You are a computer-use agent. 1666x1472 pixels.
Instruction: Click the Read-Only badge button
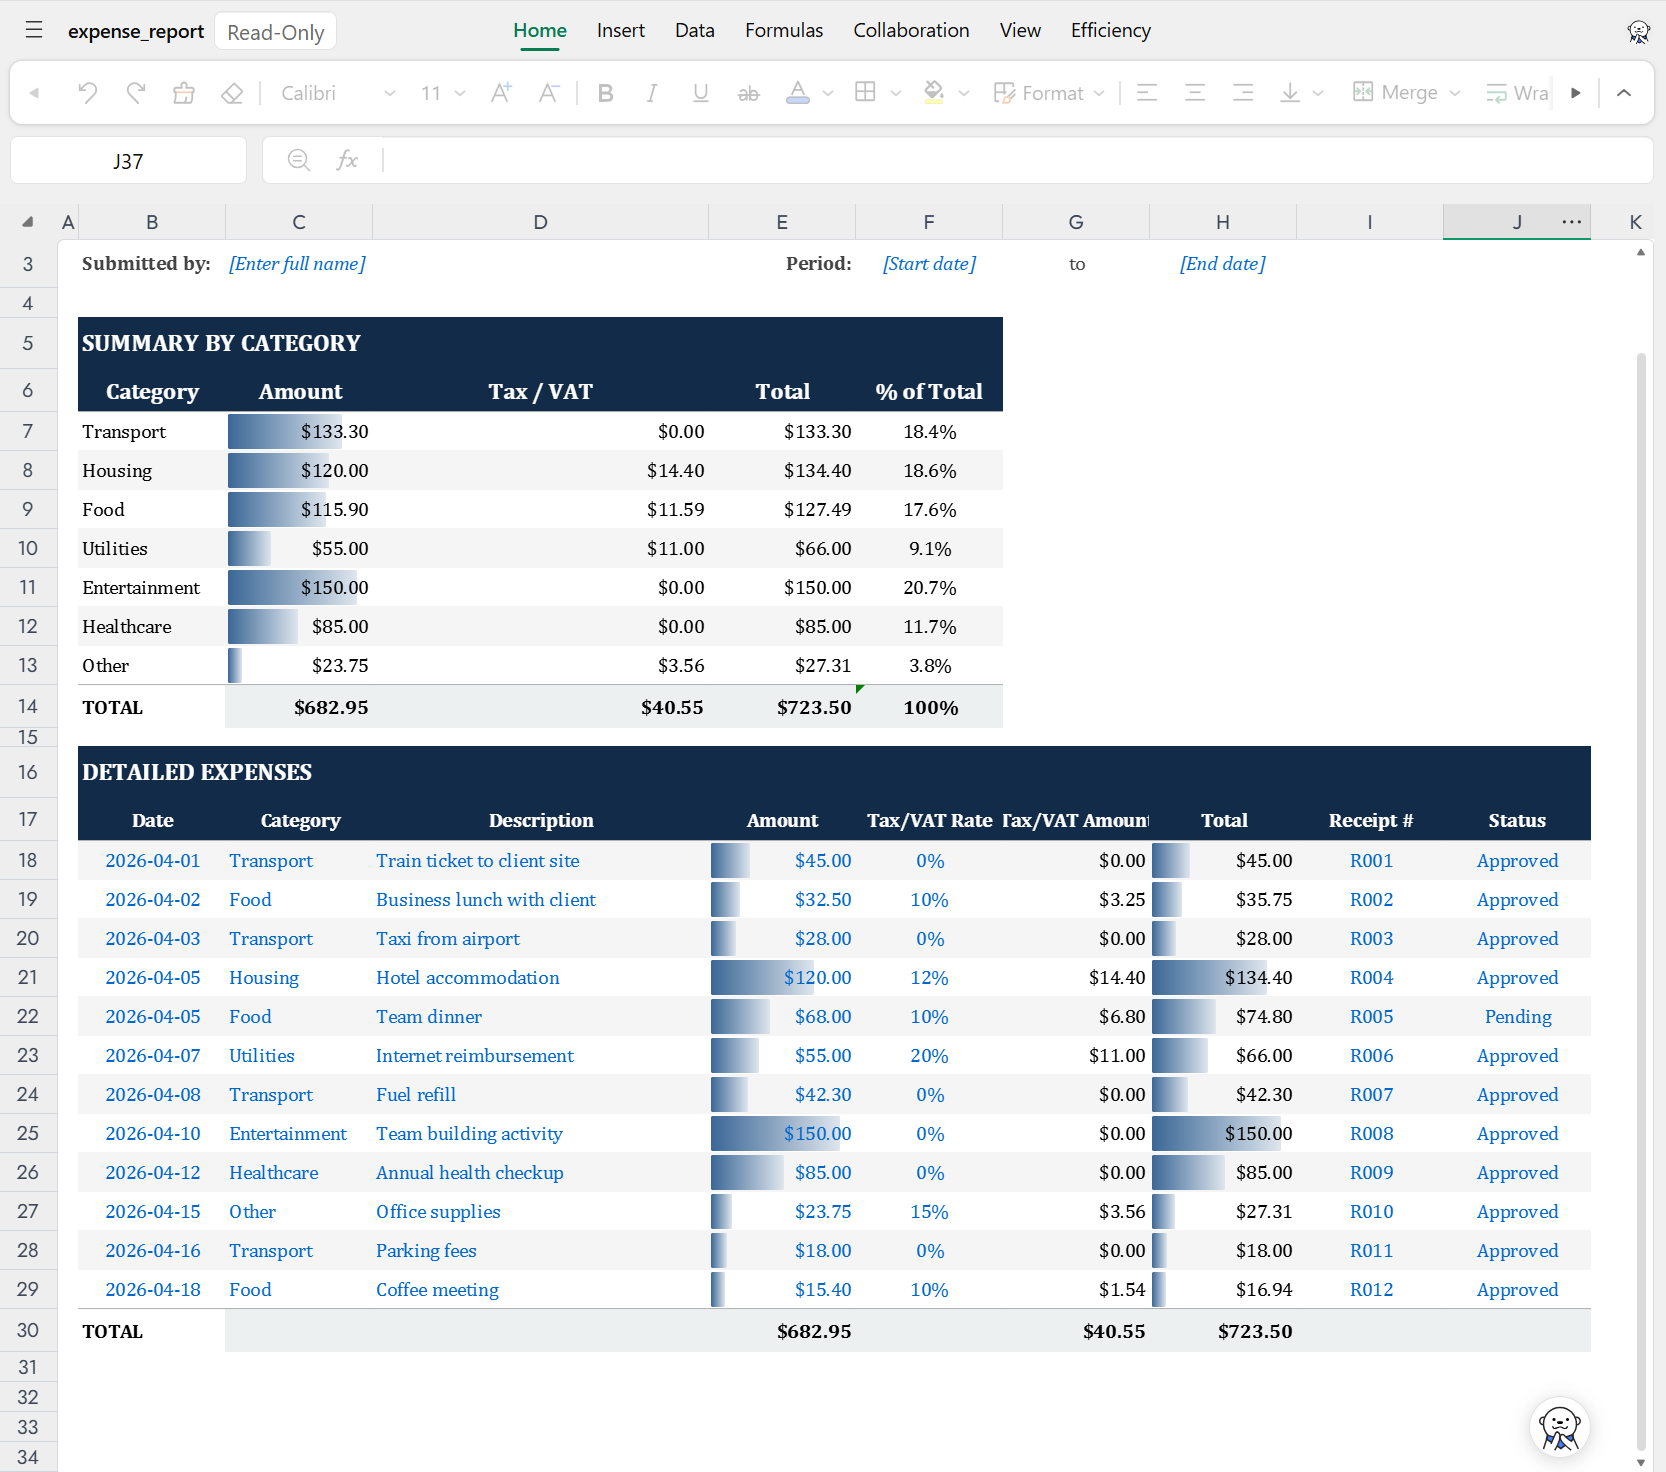click(x=276, y=32)
